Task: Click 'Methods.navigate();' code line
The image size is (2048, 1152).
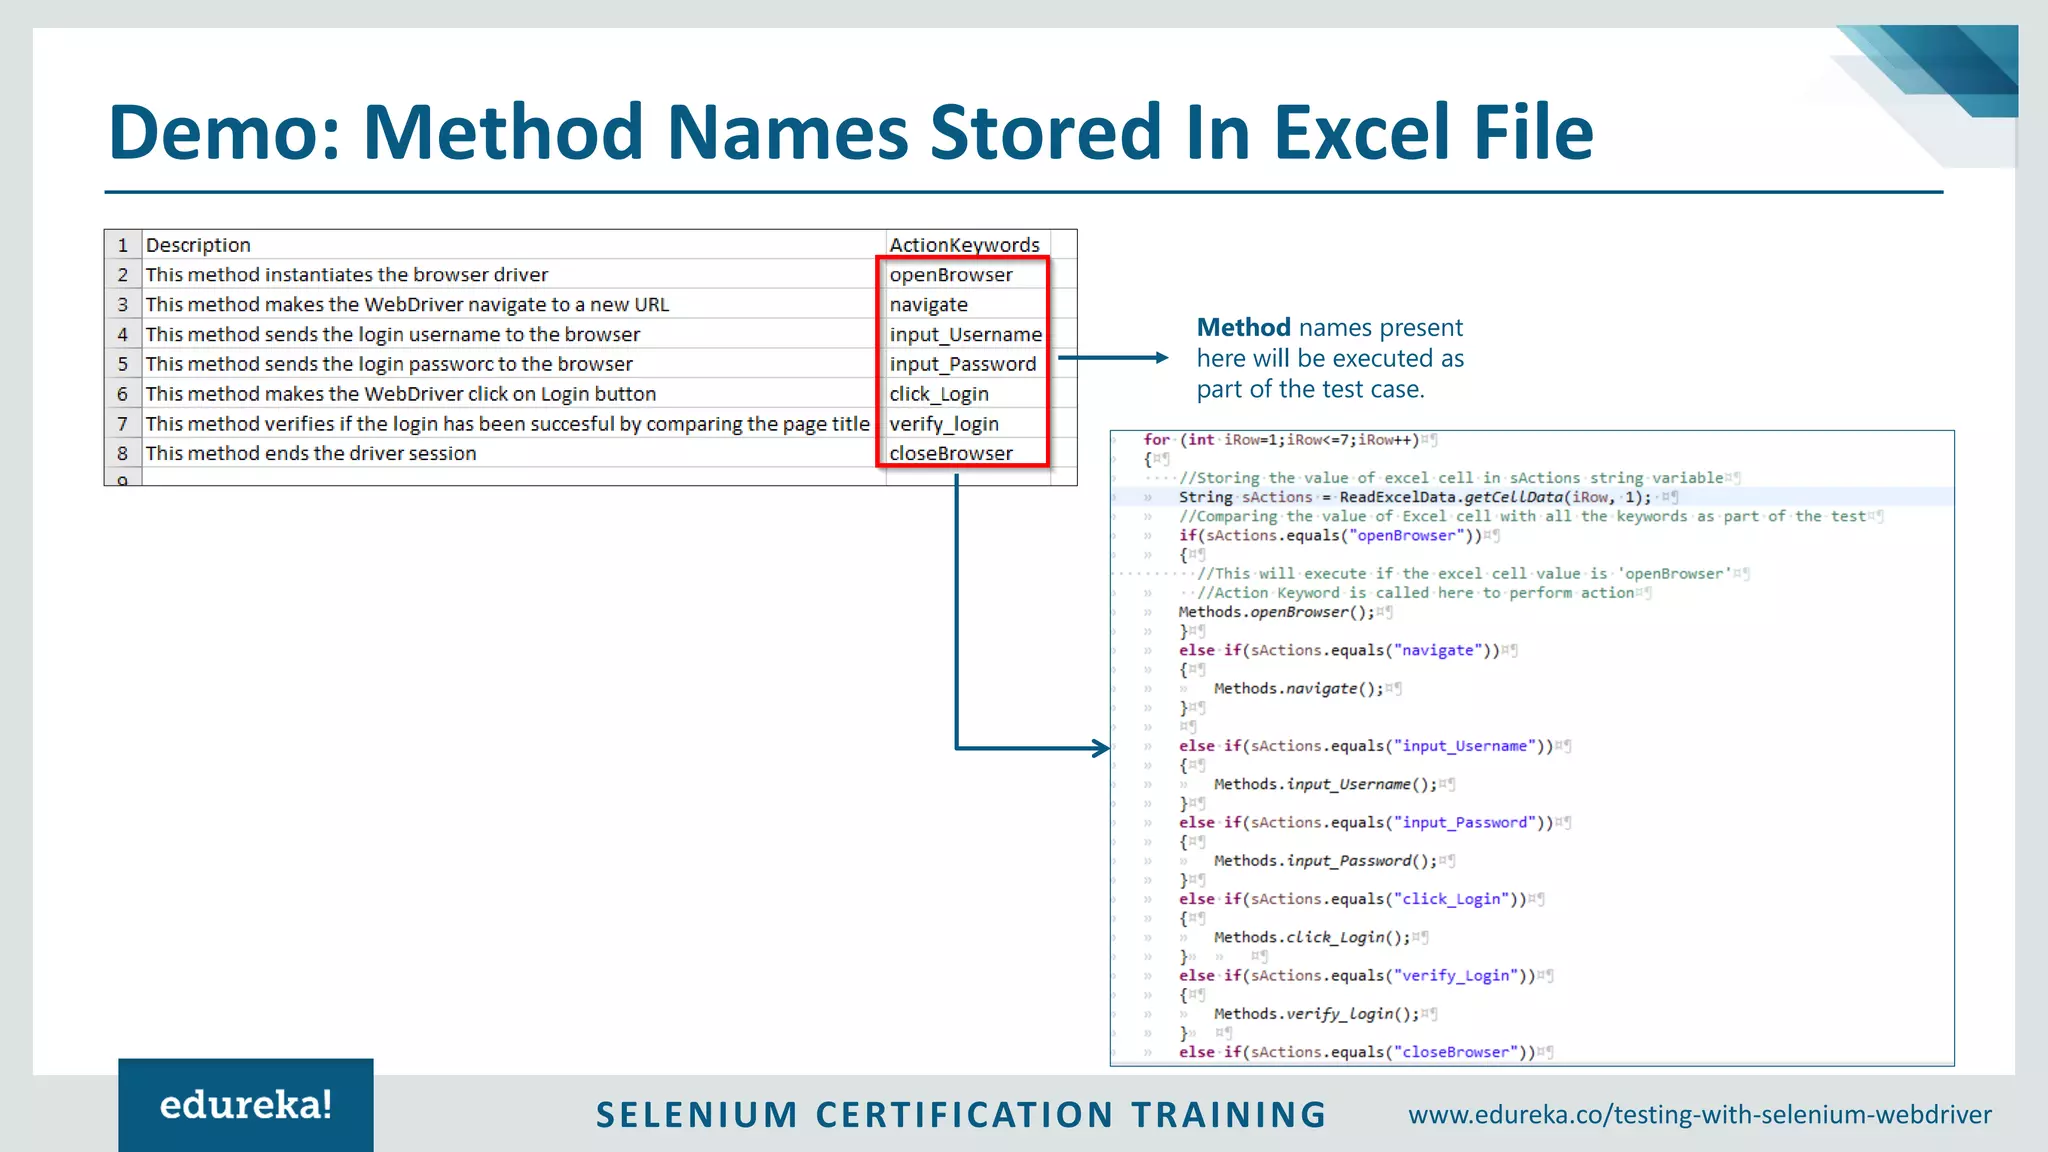Action: [1299, 688]
